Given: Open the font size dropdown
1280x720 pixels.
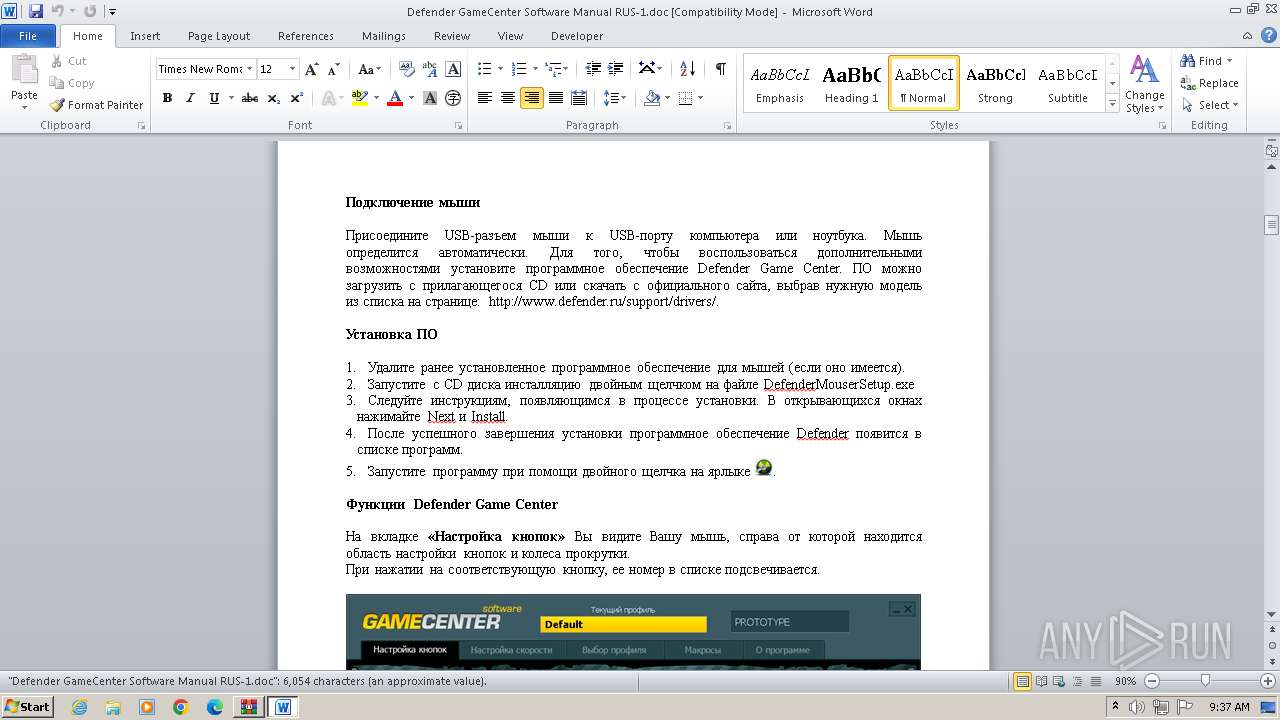Looking at the screenshot, I should tap(293, 69).
